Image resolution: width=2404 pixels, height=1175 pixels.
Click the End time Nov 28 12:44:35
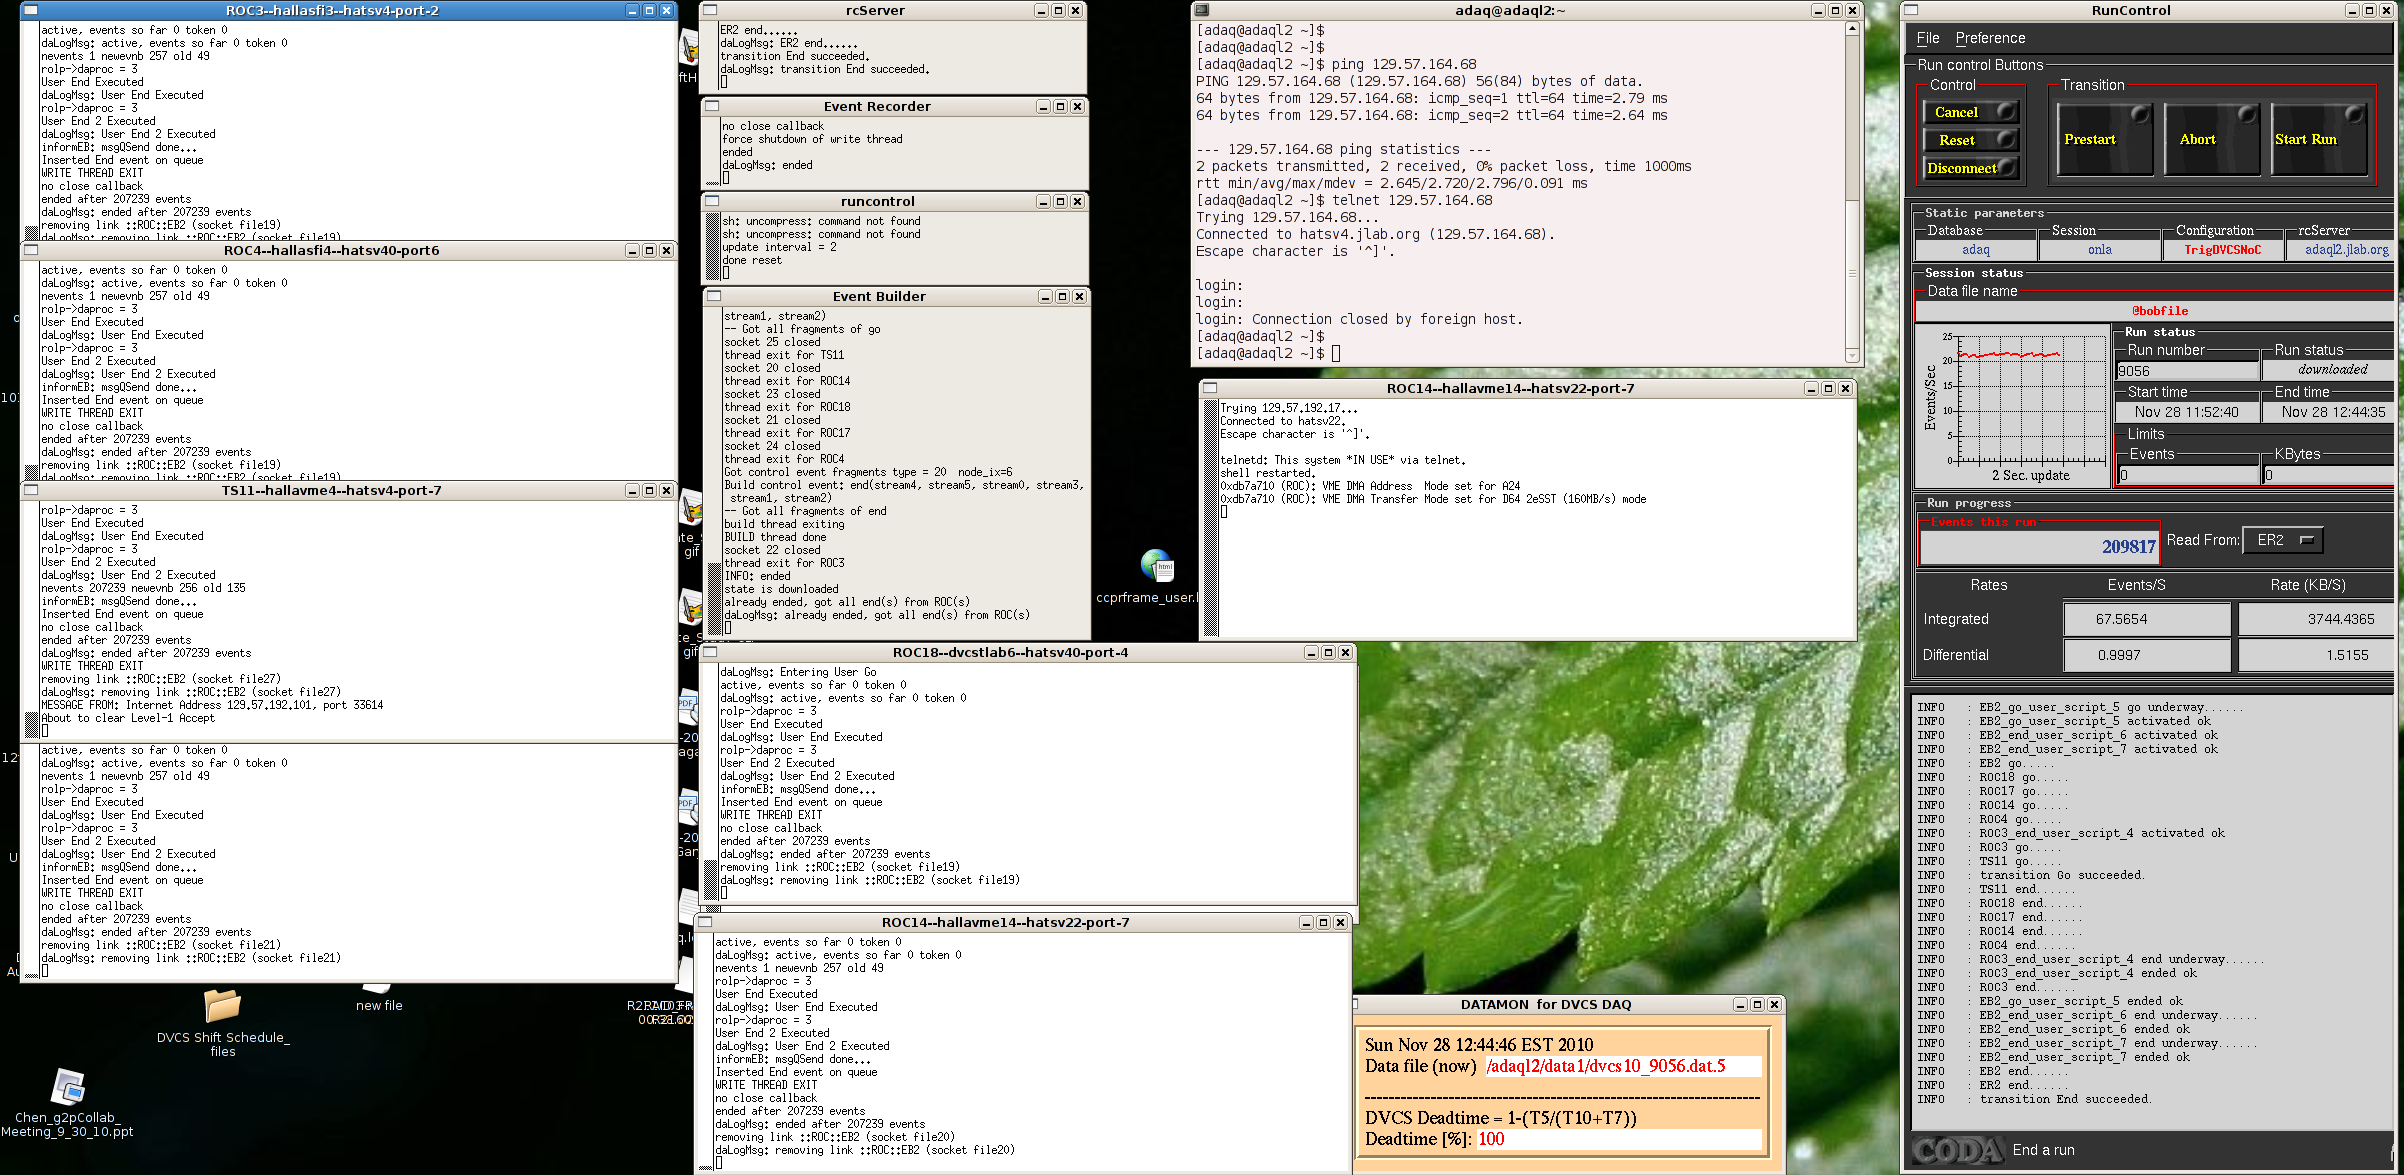2330,412
